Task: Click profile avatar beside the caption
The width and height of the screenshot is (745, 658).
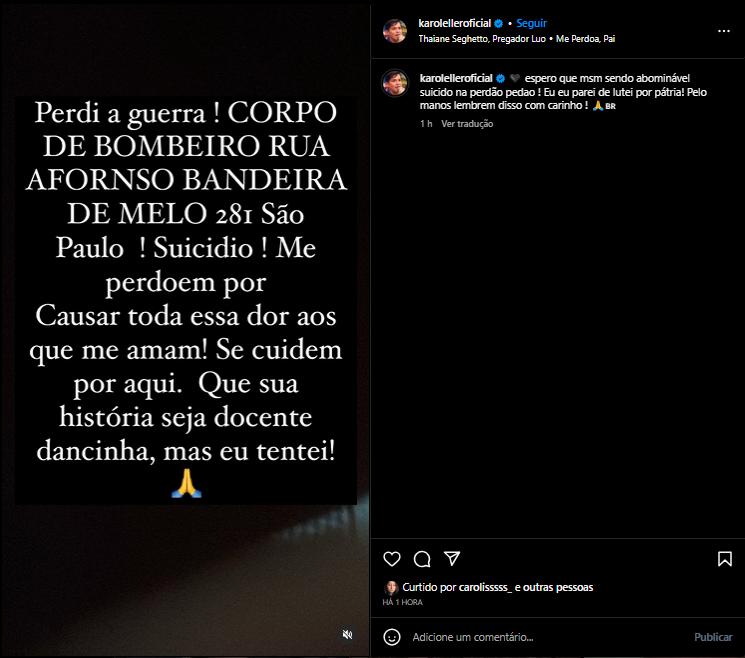Action: [x=395, y=83]
